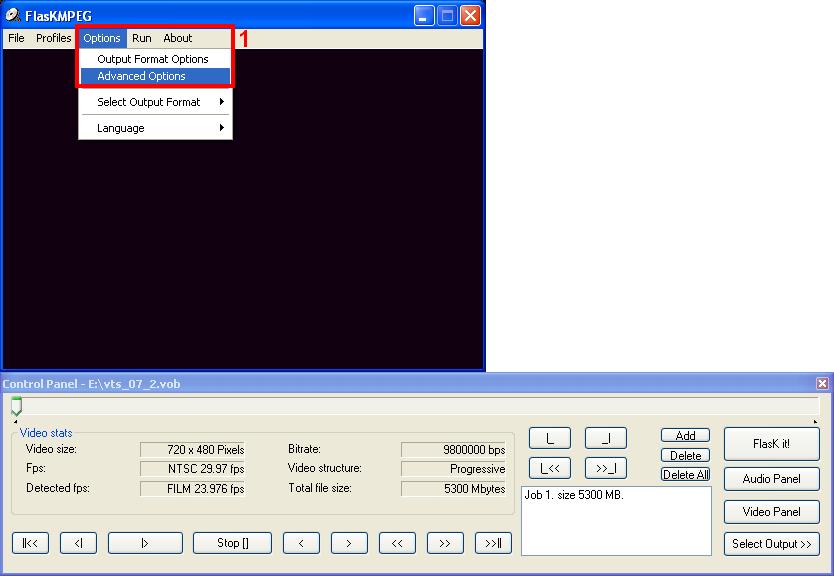Screen dimensions: 834x576
Task: Open the About menu
Action: (177, 38)
